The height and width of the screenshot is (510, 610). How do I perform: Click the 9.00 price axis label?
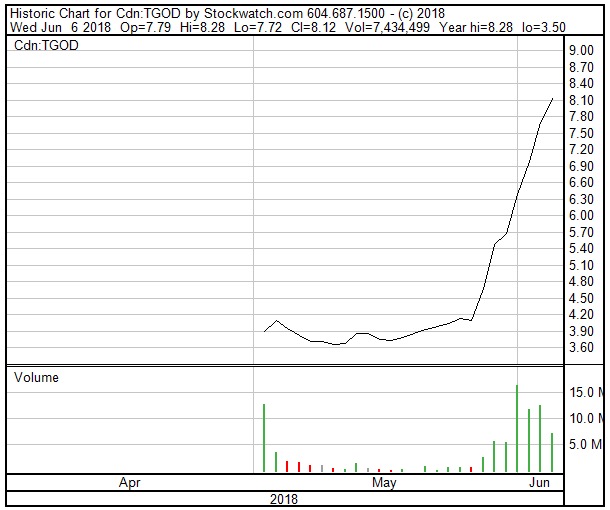point(581,50)
